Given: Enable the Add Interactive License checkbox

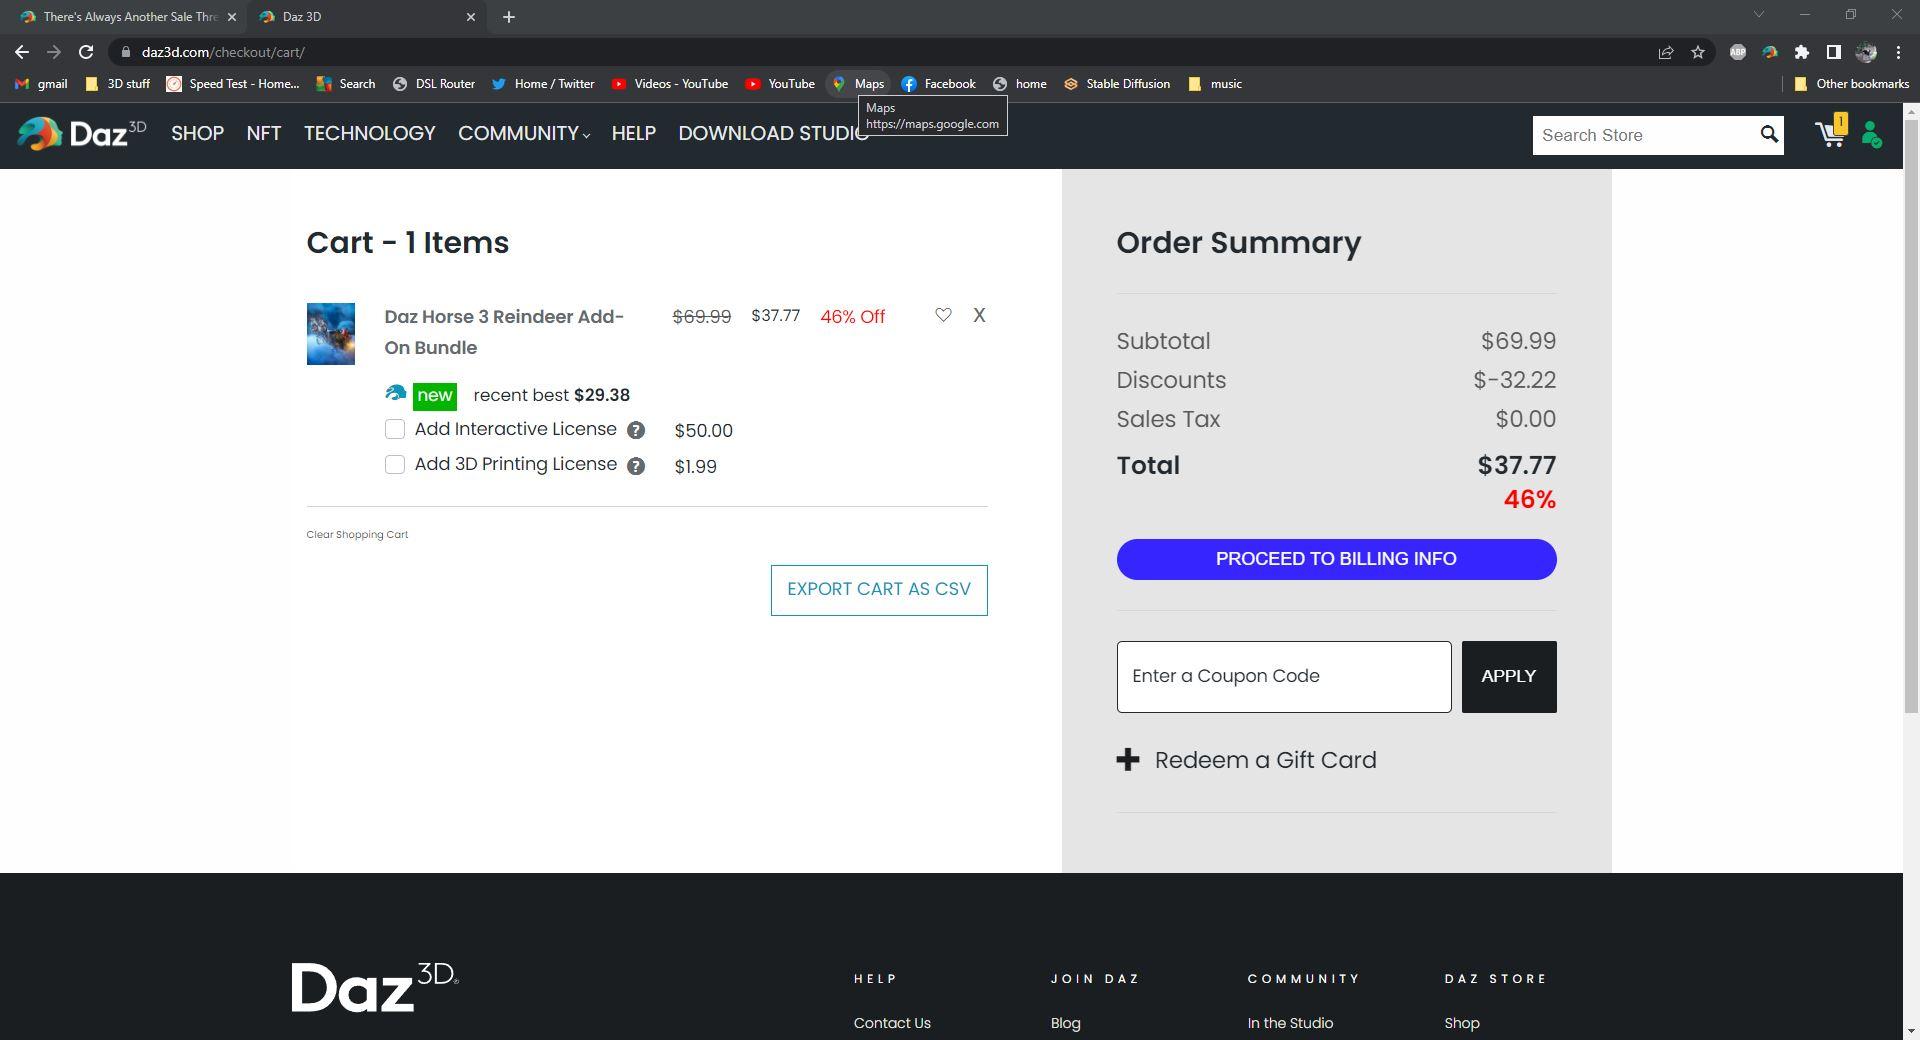Looking at the screenshot, I should [395, 430].
